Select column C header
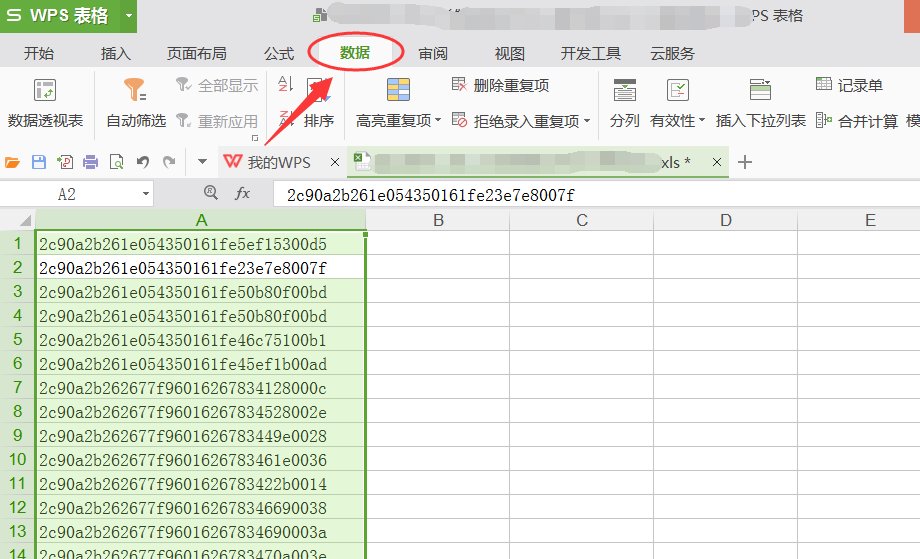Image resolution: width=920 pixels, height=559 pixels. [x=582, y=221]
